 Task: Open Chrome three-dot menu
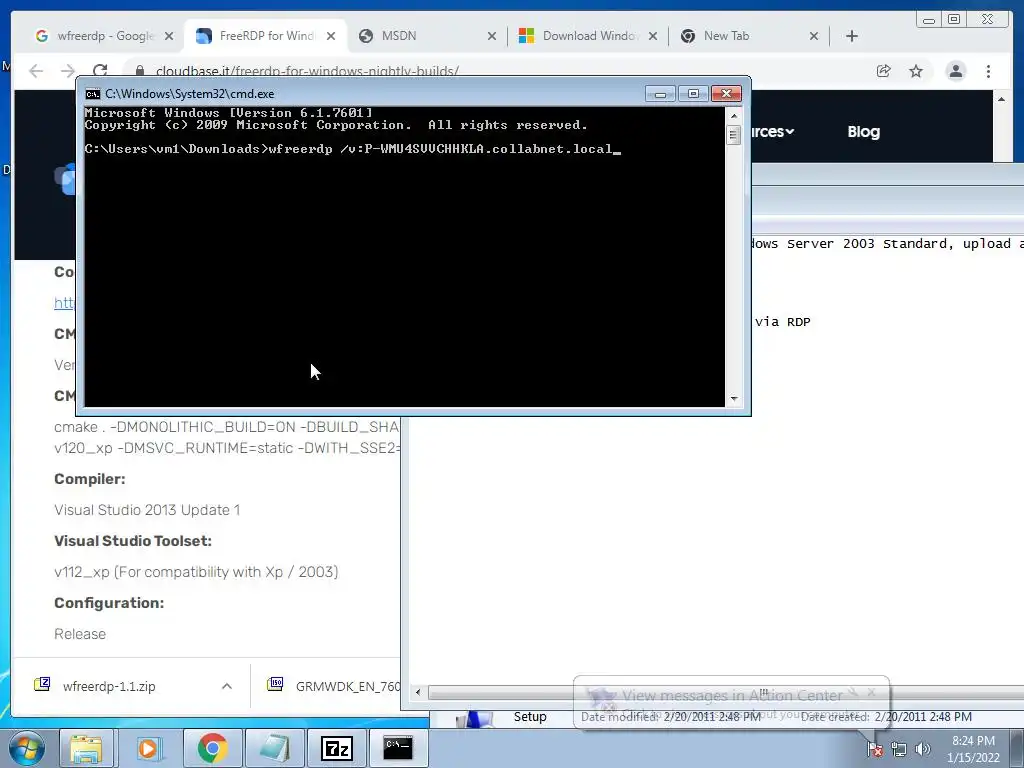click(988, 71)
